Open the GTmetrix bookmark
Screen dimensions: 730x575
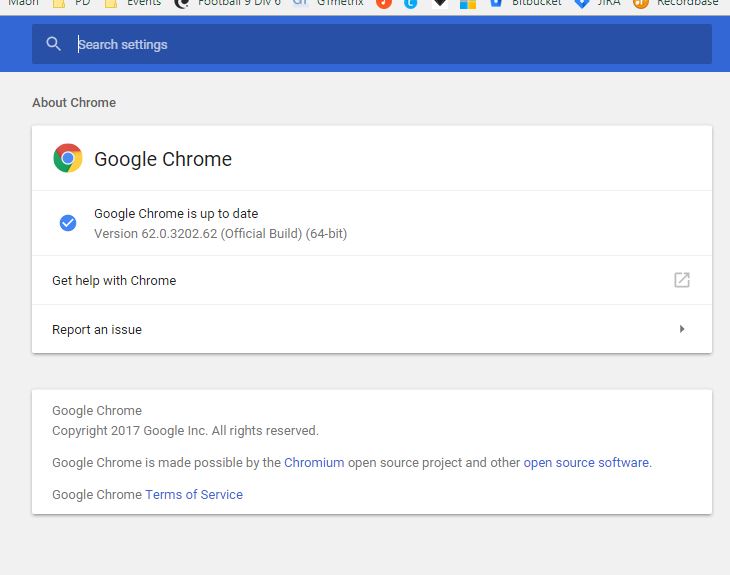[x=328, y=4]
